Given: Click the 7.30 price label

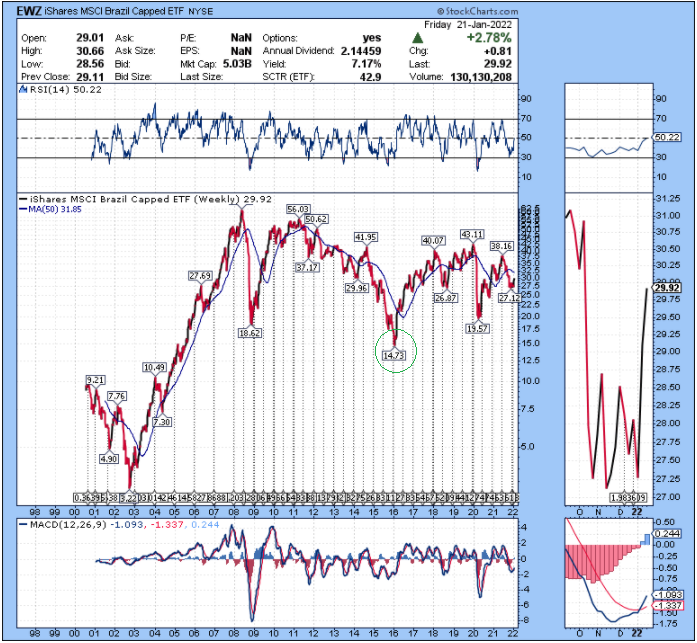Looking at the screenshot, I should pos(162,422).
